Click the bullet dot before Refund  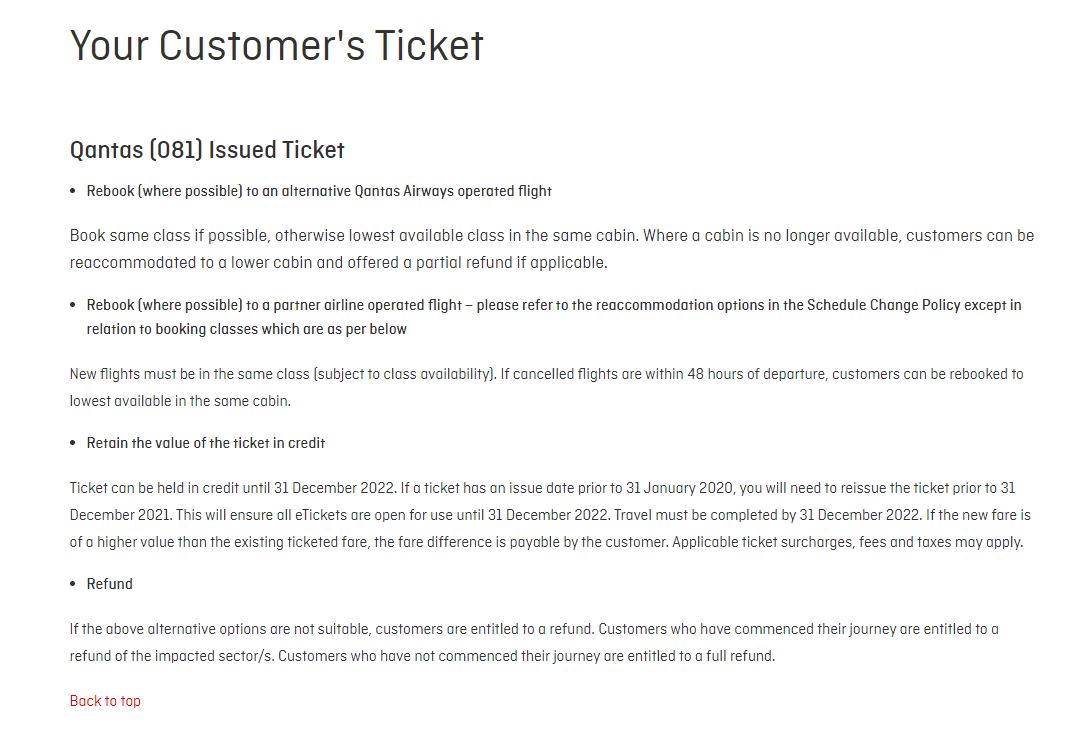[x=73, y=585]
